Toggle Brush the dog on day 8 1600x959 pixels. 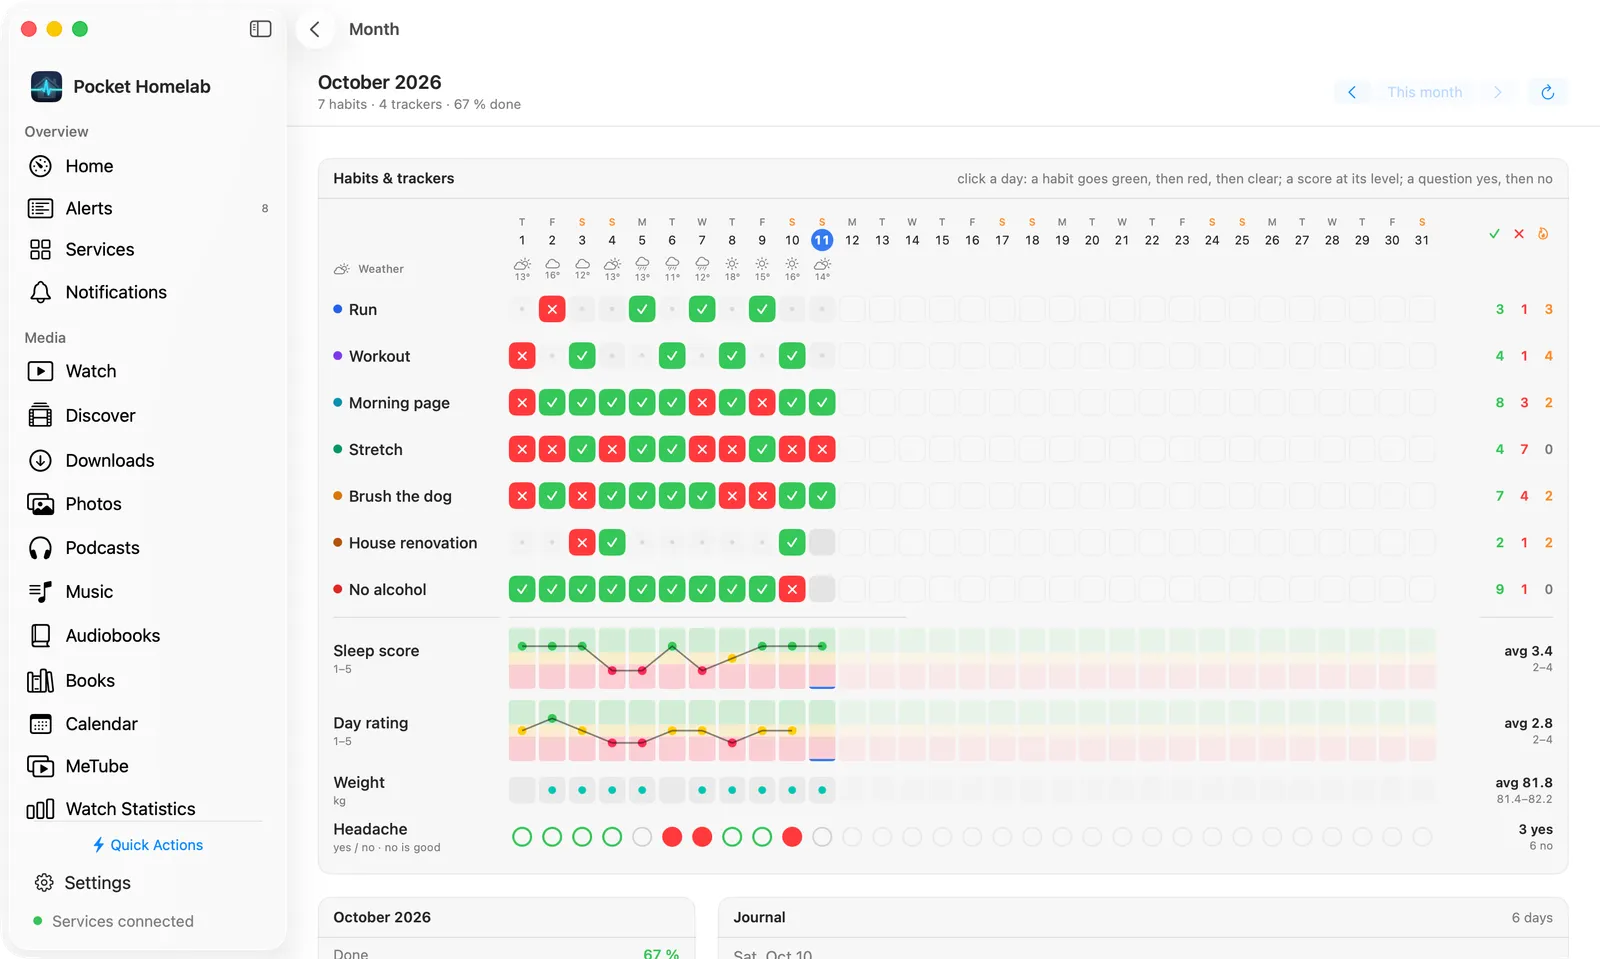tap(732, 496)
